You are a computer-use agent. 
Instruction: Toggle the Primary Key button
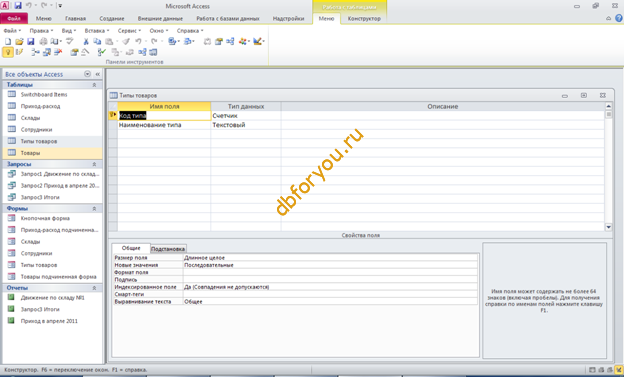(8, 52)
